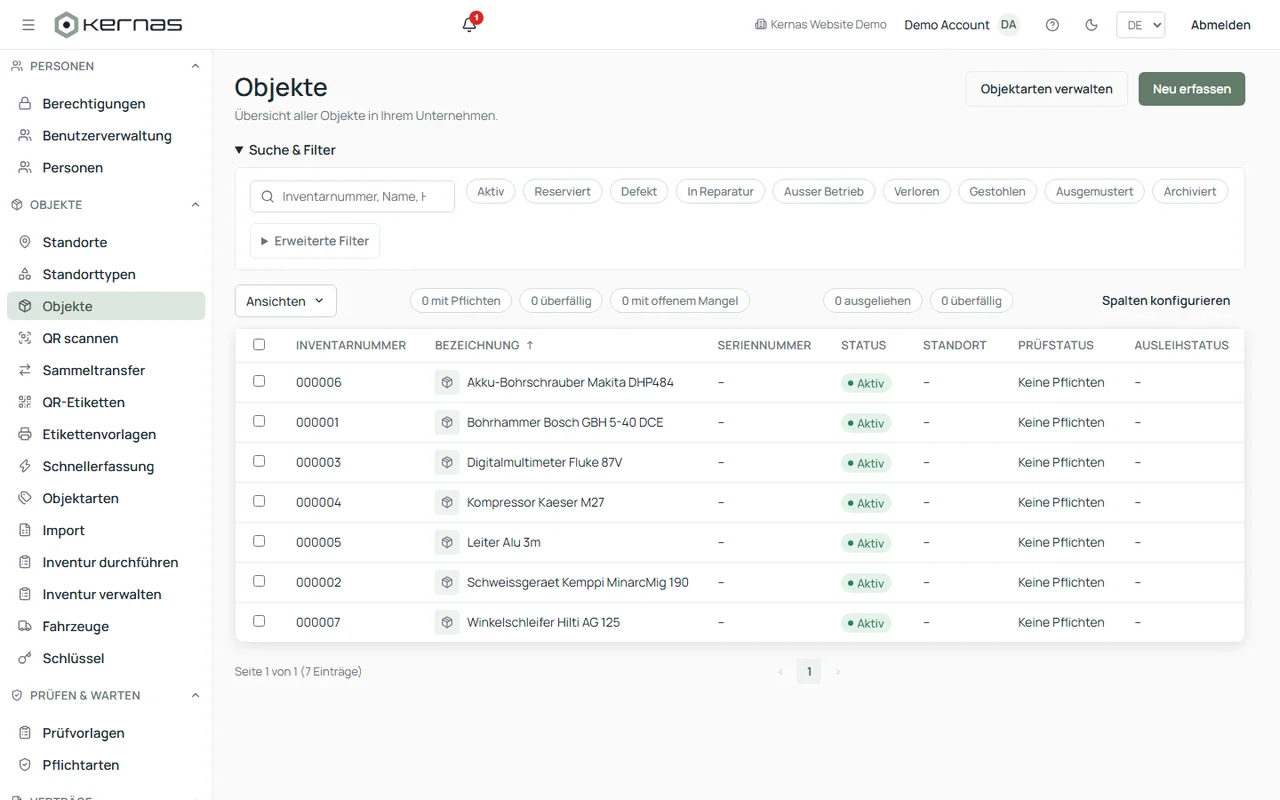Sort by the Bezeichnung column
The width and height of the screenshot is (1280, 800).
(x=484, y=345)
